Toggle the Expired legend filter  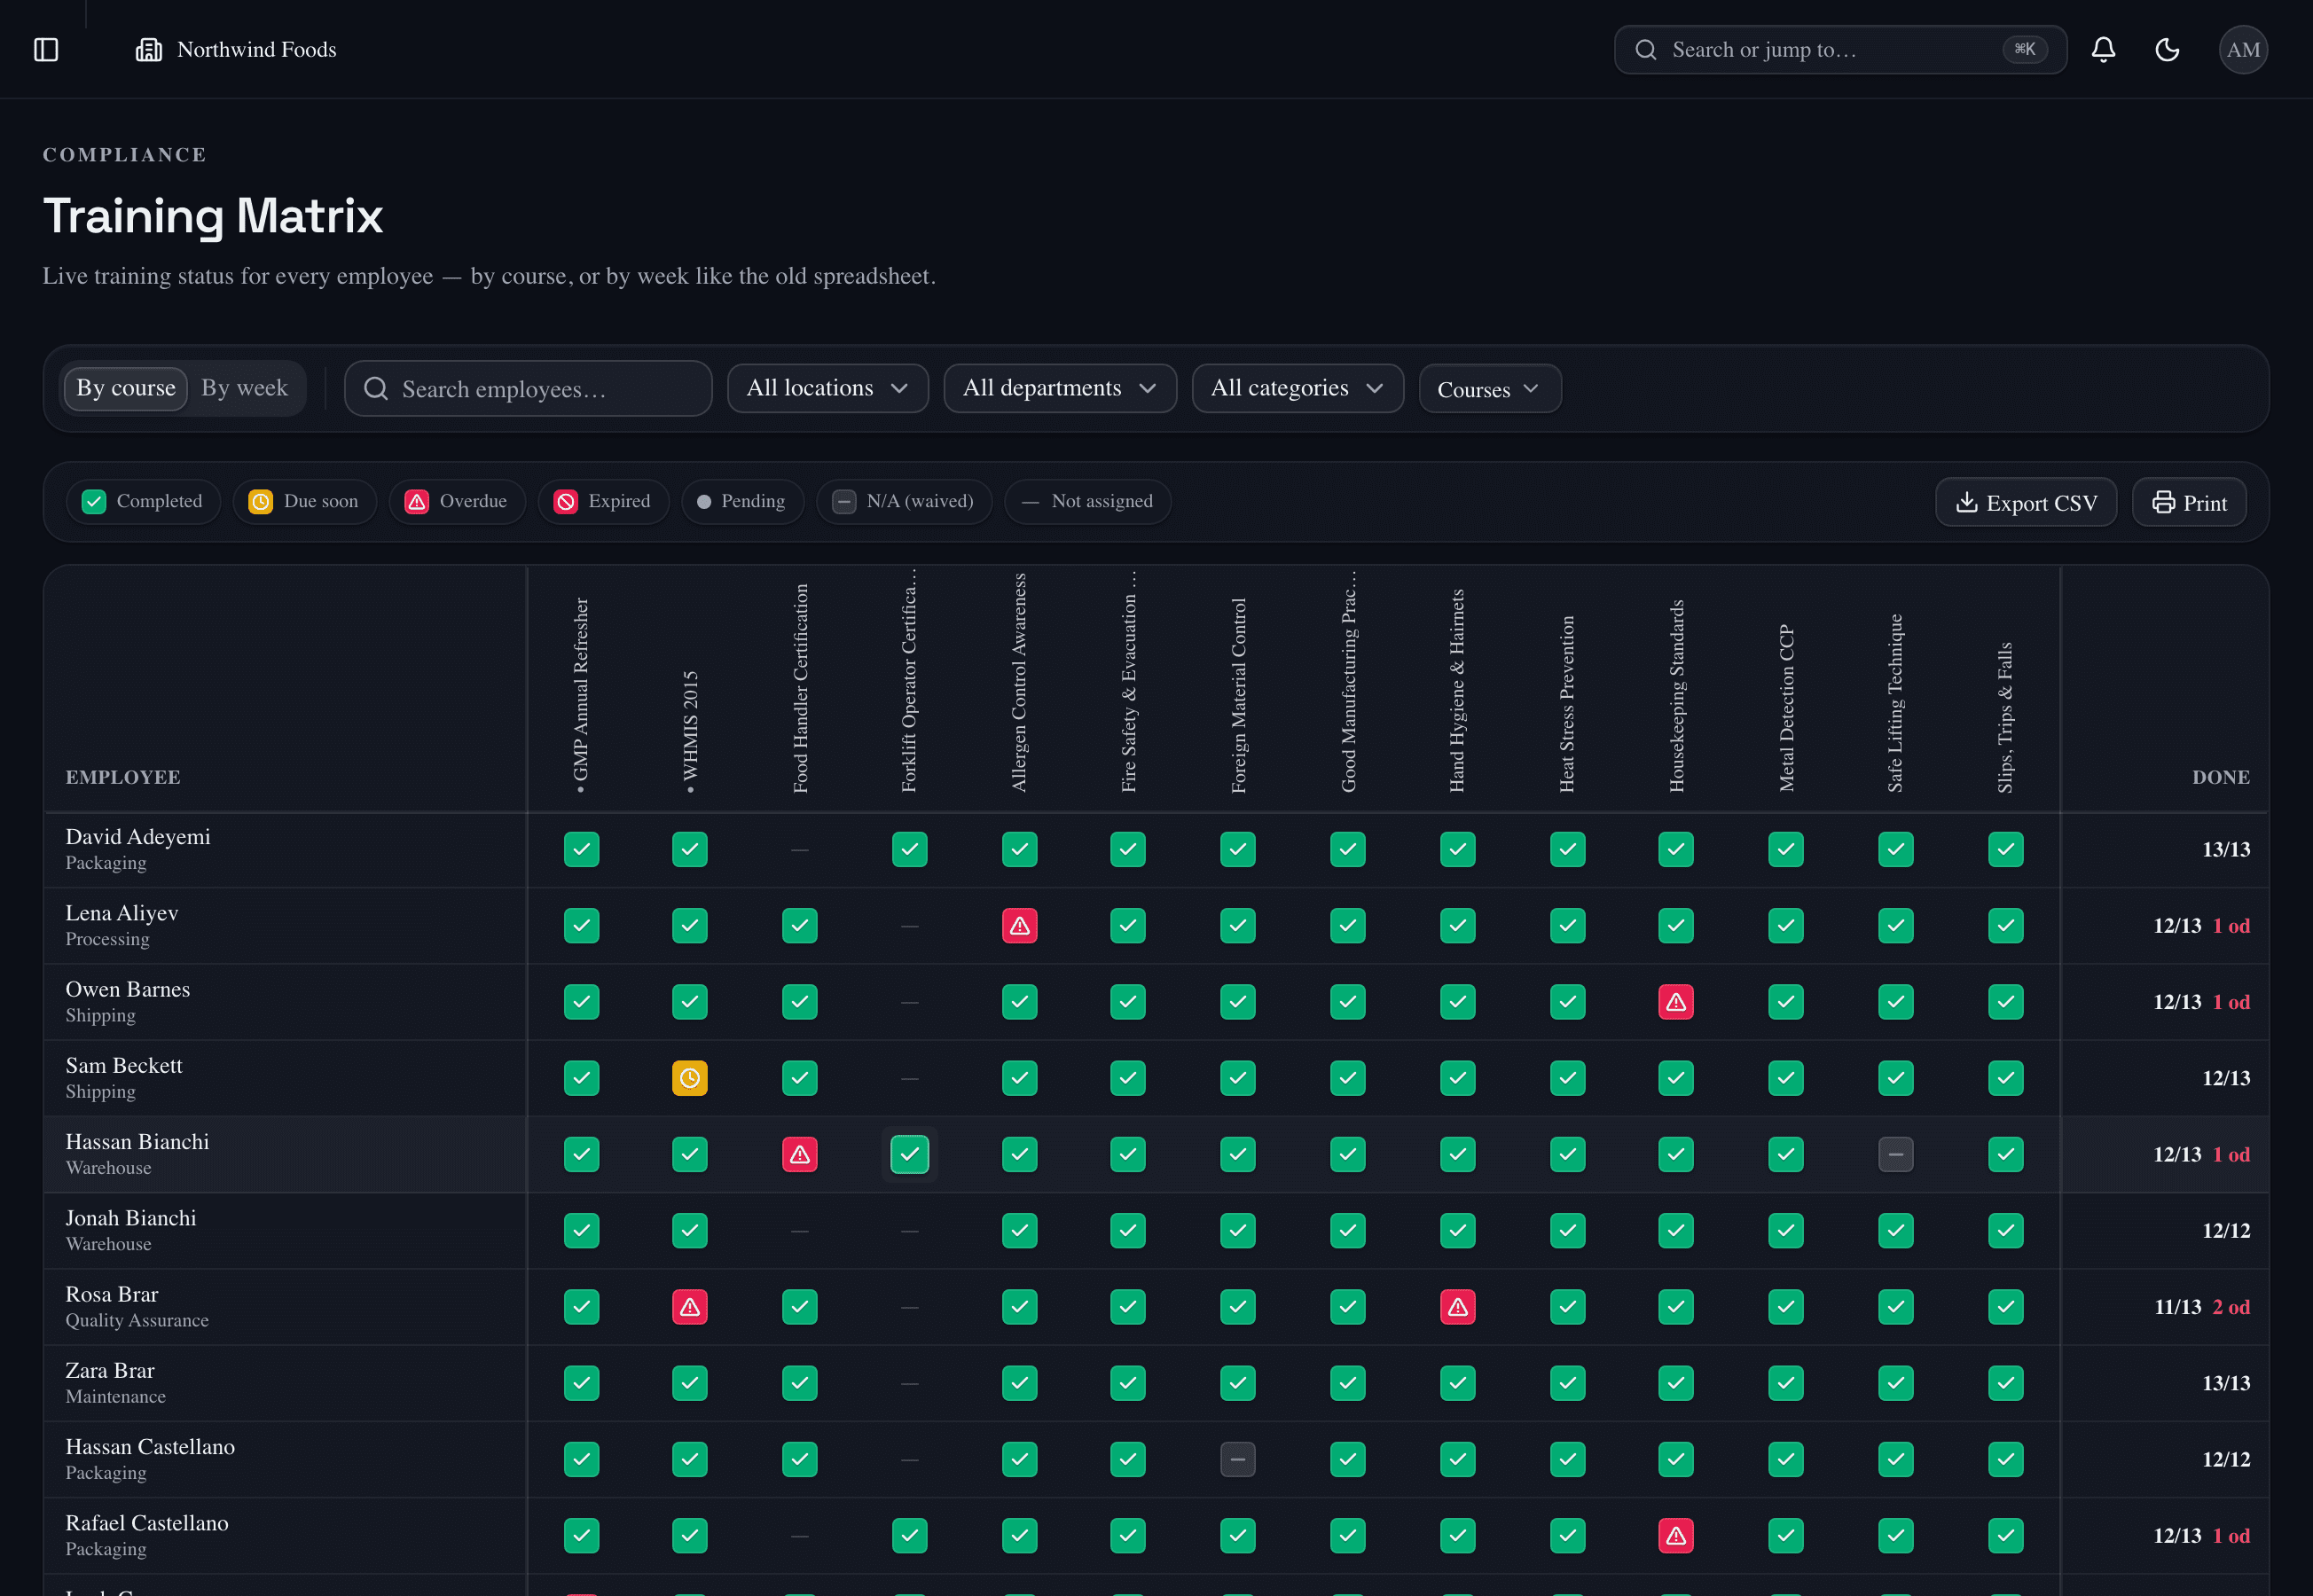click(x=603, y=501)
